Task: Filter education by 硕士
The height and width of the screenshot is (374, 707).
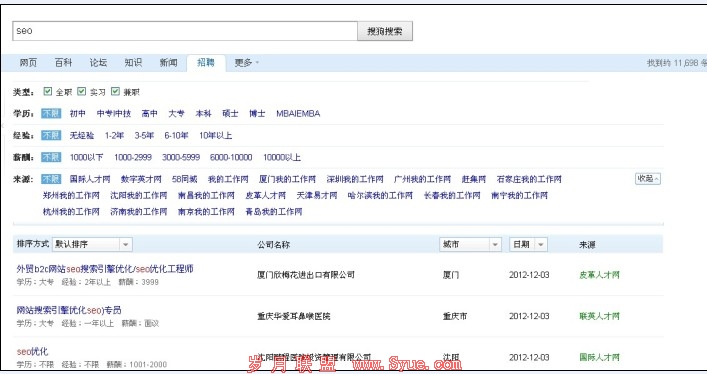Action: pyautogui.click(x=230, y=113)
